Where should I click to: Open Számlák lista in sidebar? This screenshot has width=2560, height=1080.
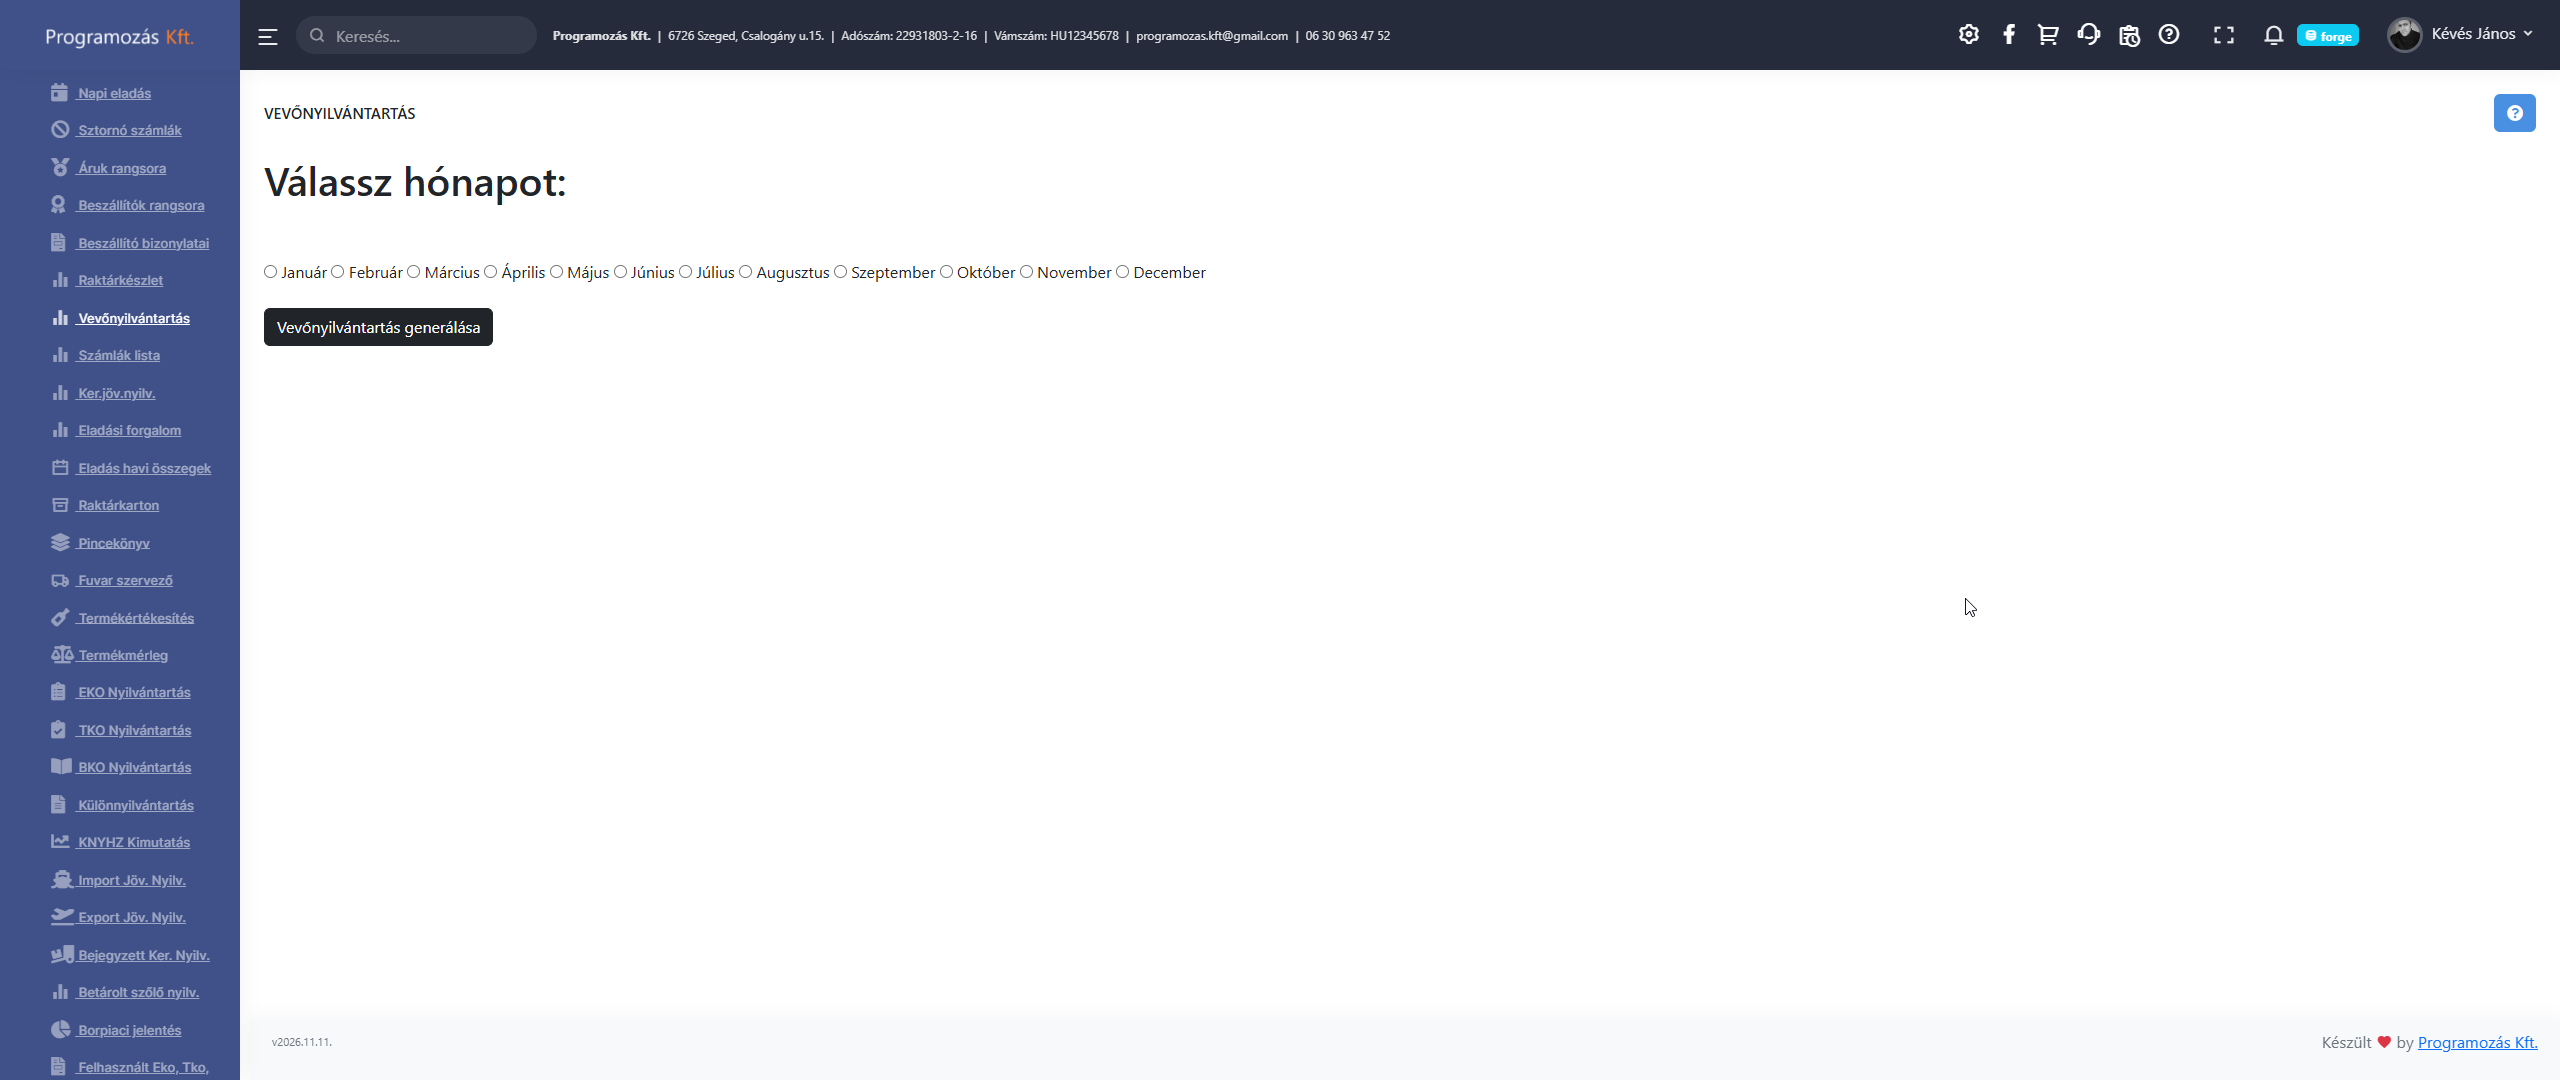point(118,355)
